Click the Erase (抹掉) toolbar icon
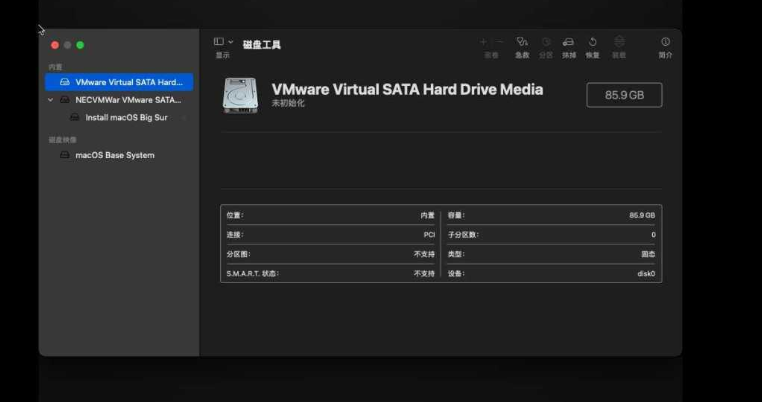The image size is (762, 402). coord(568,42)
